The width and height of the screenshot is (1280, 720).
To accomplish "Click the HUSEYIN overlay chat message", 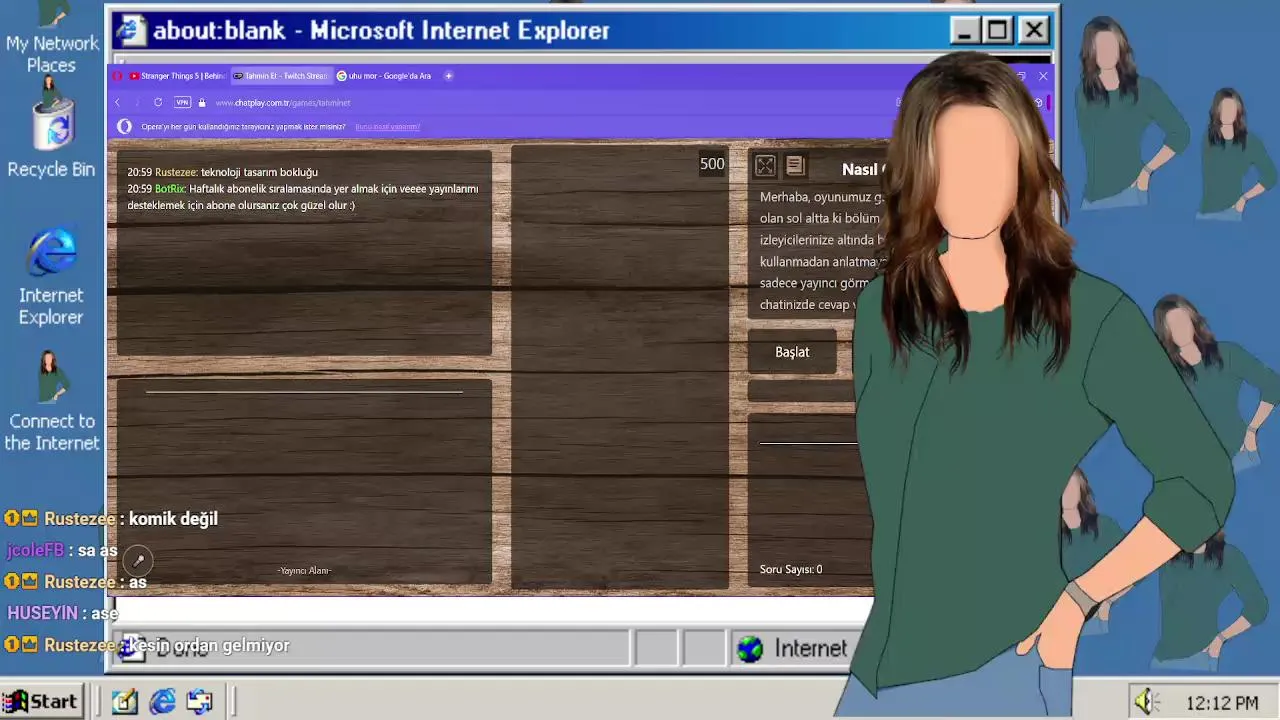I will point(62,613).
